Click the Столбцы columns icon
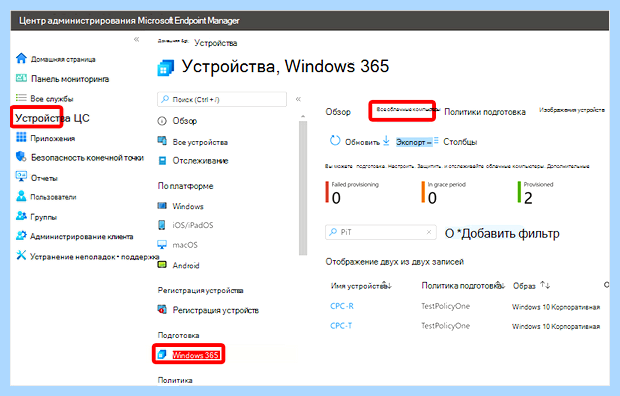 436,140
